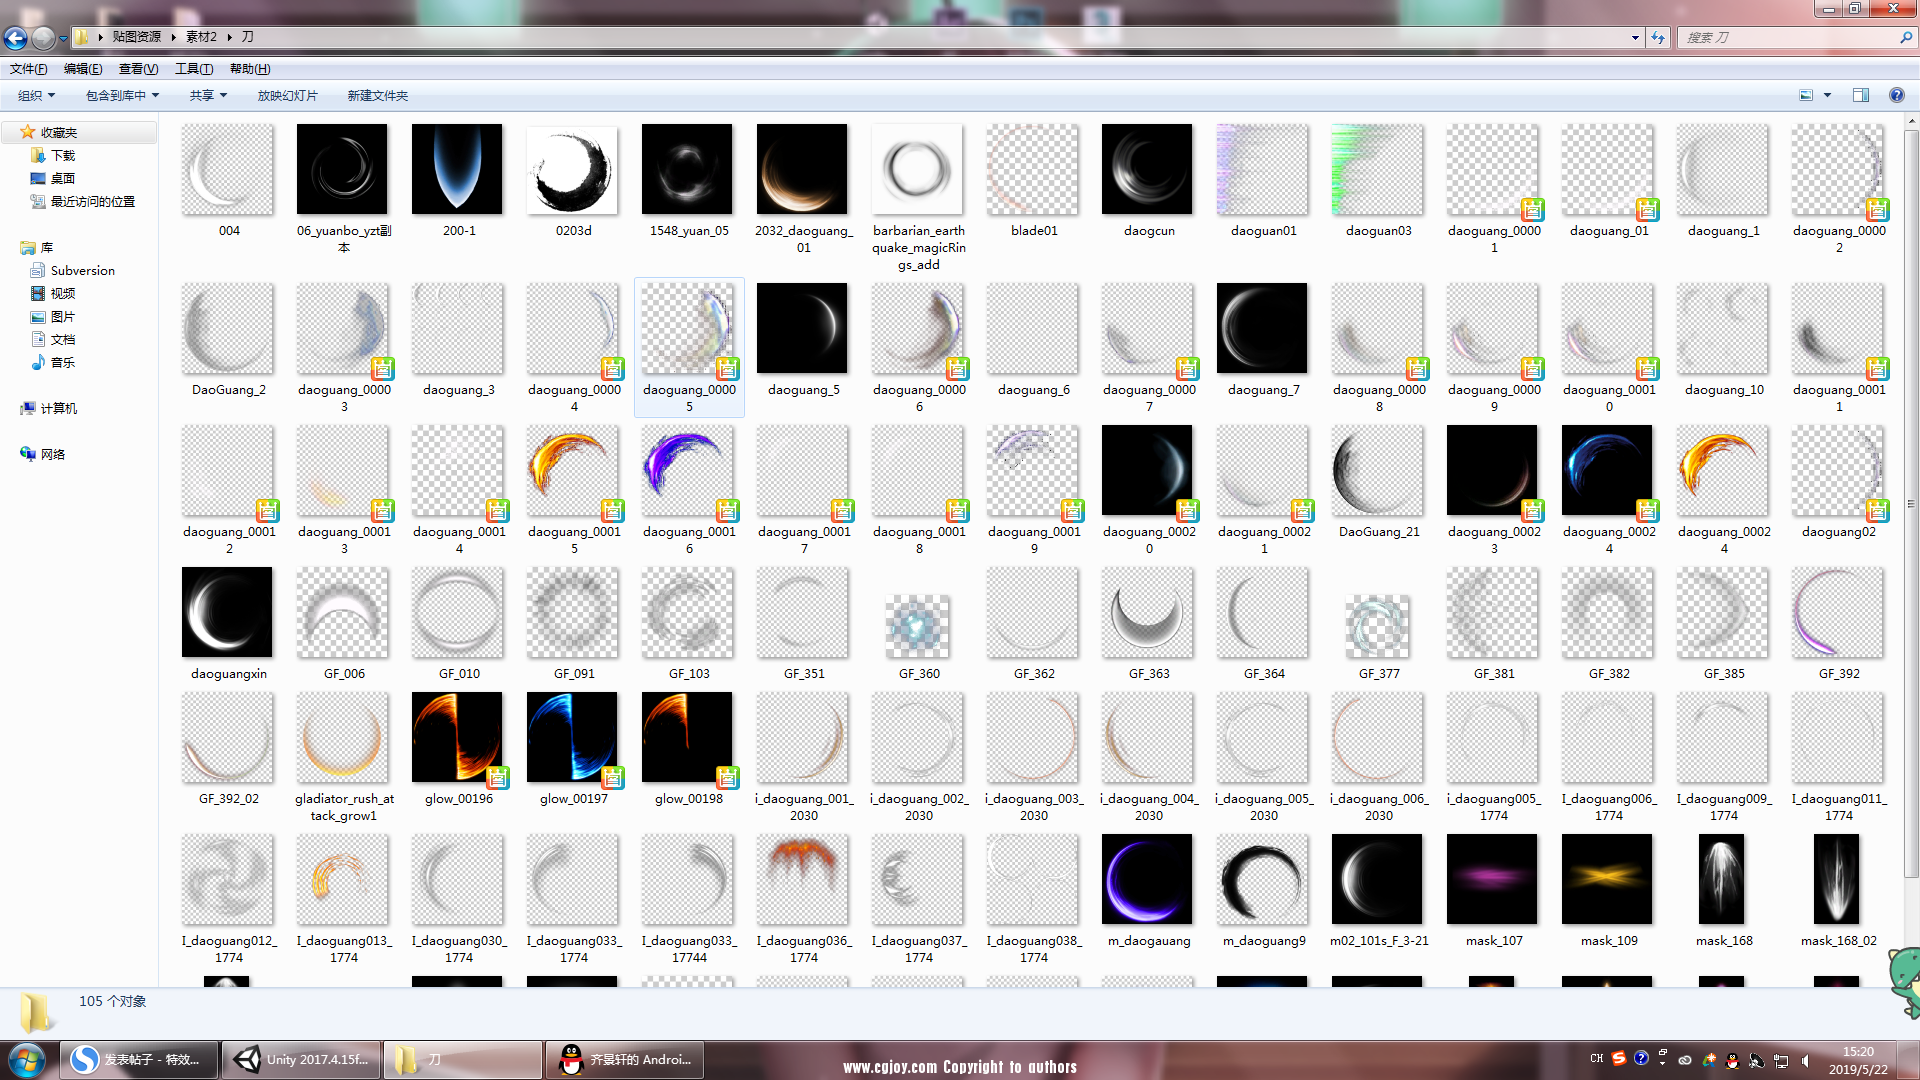This screenshot has height=1080, width=1920.
Task: Select the 200-1 blue flame thumbnail
Action: click(x=458, y=169)
